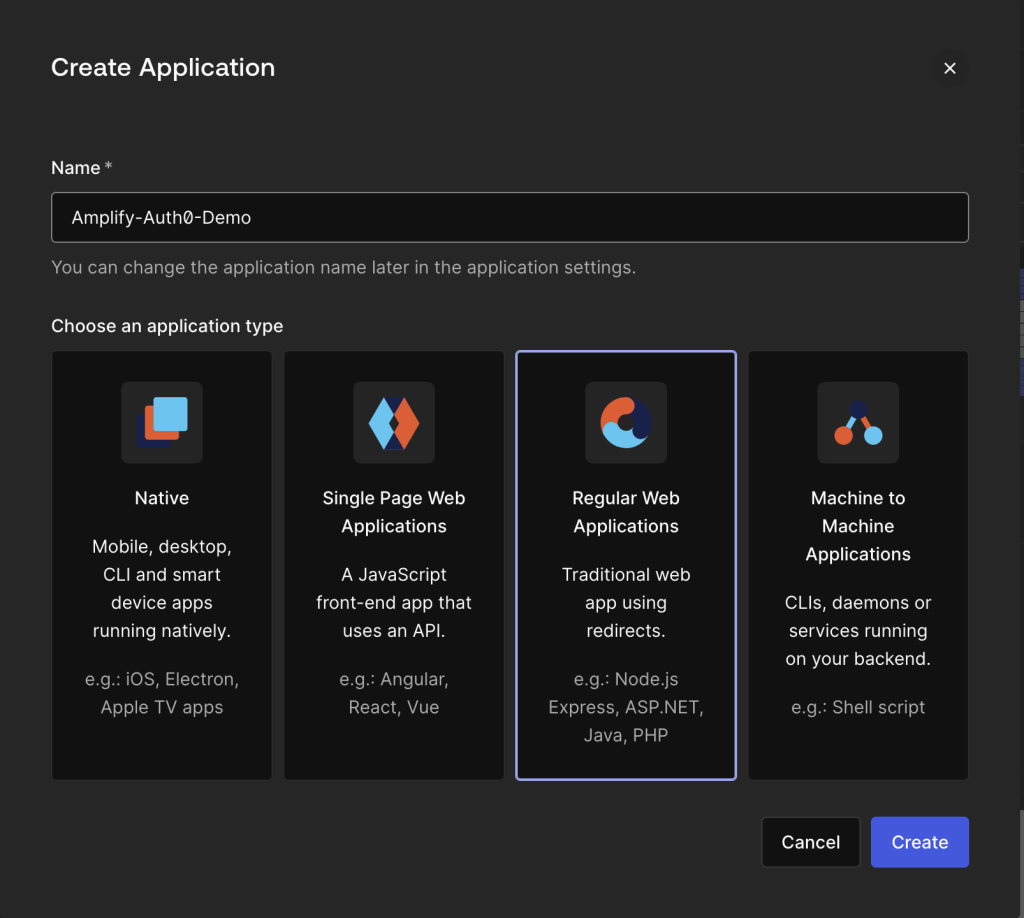This screenshot has width=1024, height=918.
Task: Click the "e.g.: Node.js Express, ASP.NET" example text
Action: [x=626, y=707]
